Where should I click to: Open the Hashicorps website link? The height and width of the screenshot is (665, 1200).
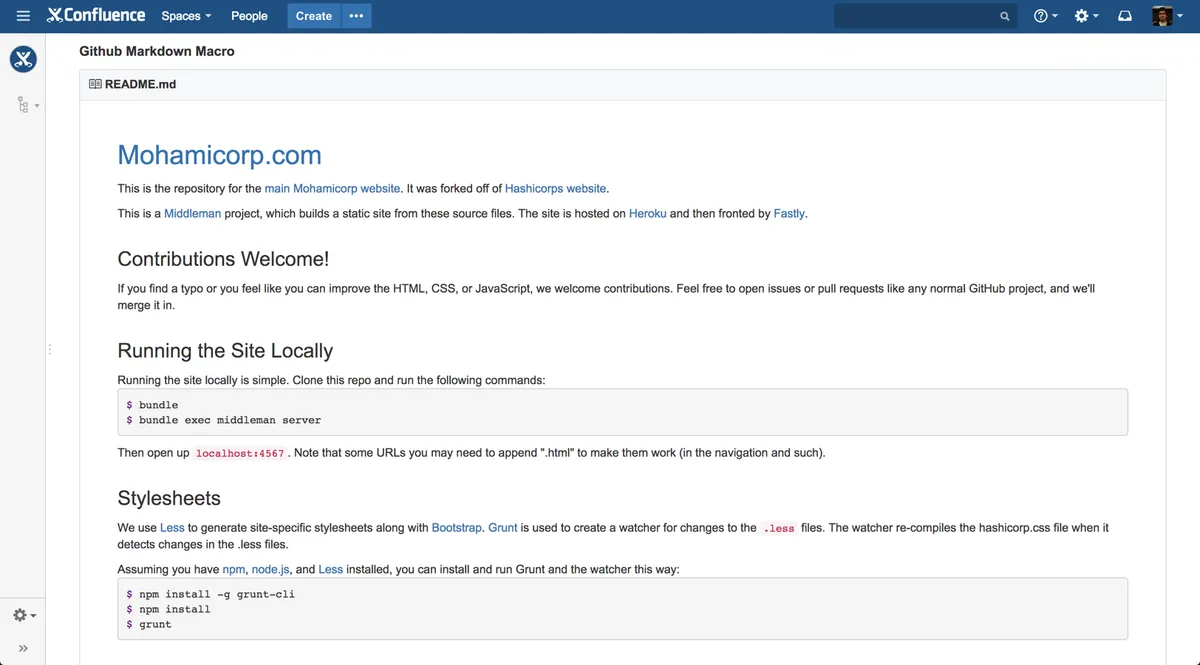pyautogui.click(x=555, y=188)
